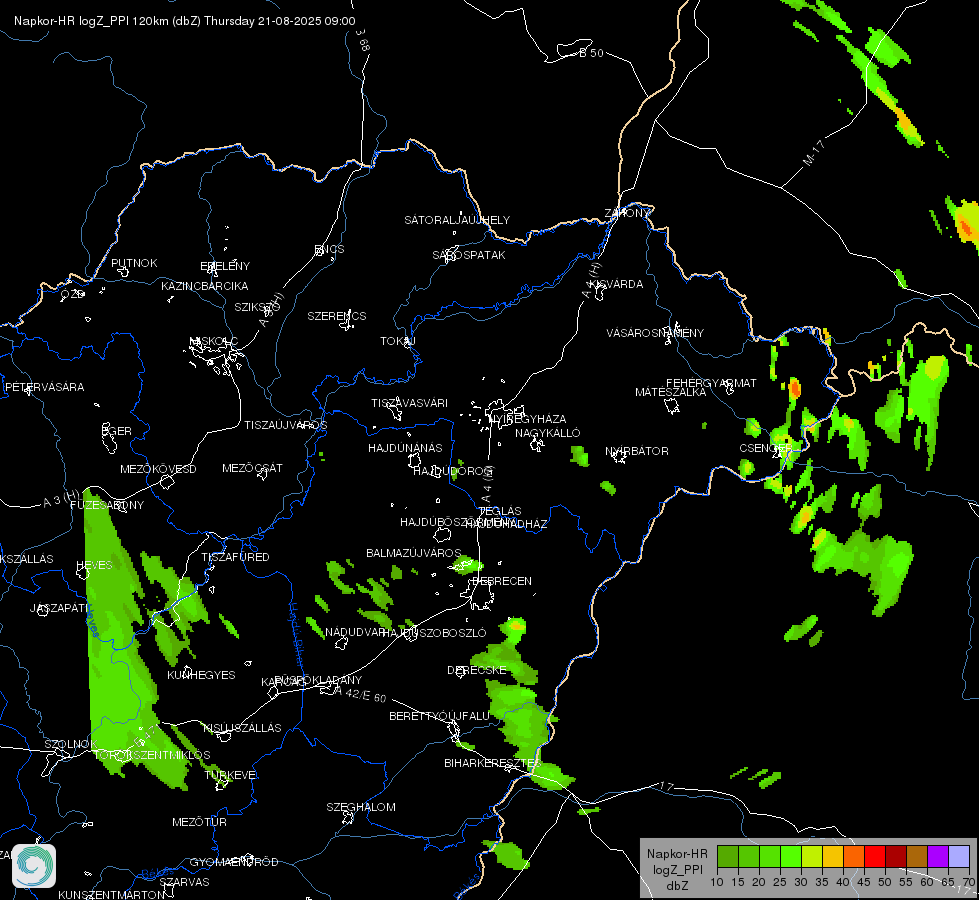
Task: Click the DERECSKE town label
Action: click(477, 670)
